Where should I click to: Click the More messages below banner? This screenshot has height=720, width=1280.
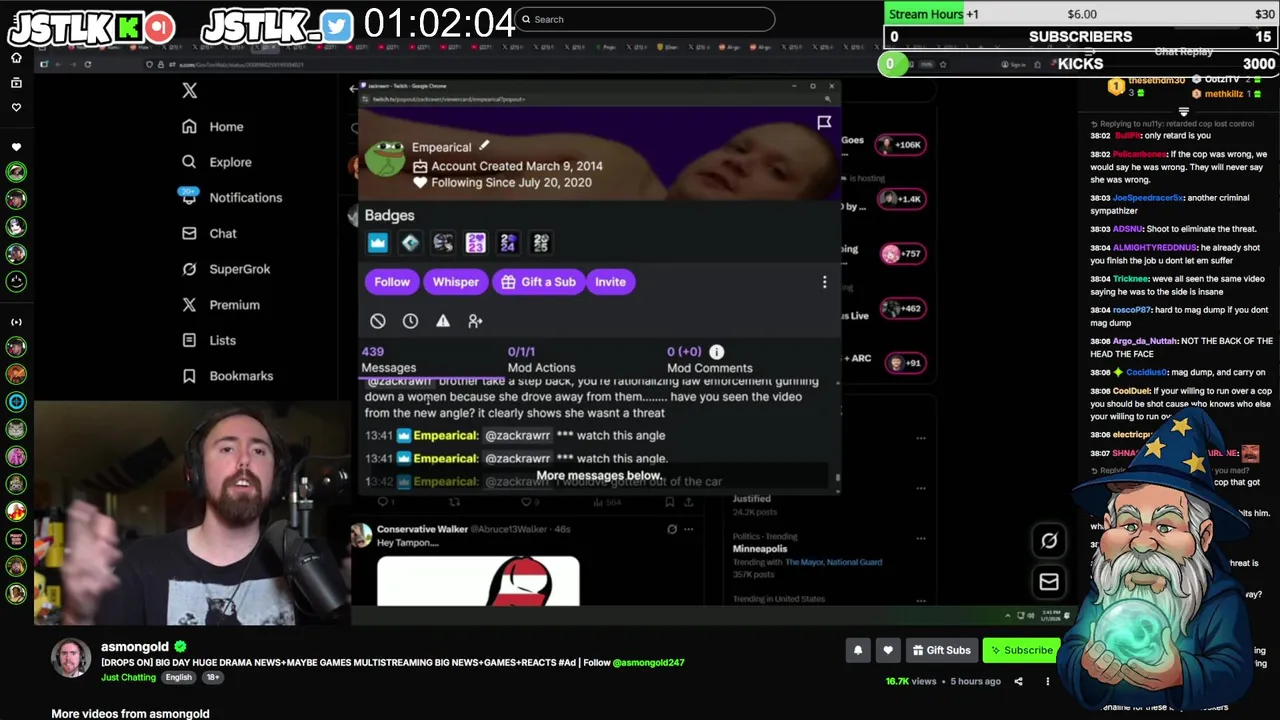[x=599, y=476]
